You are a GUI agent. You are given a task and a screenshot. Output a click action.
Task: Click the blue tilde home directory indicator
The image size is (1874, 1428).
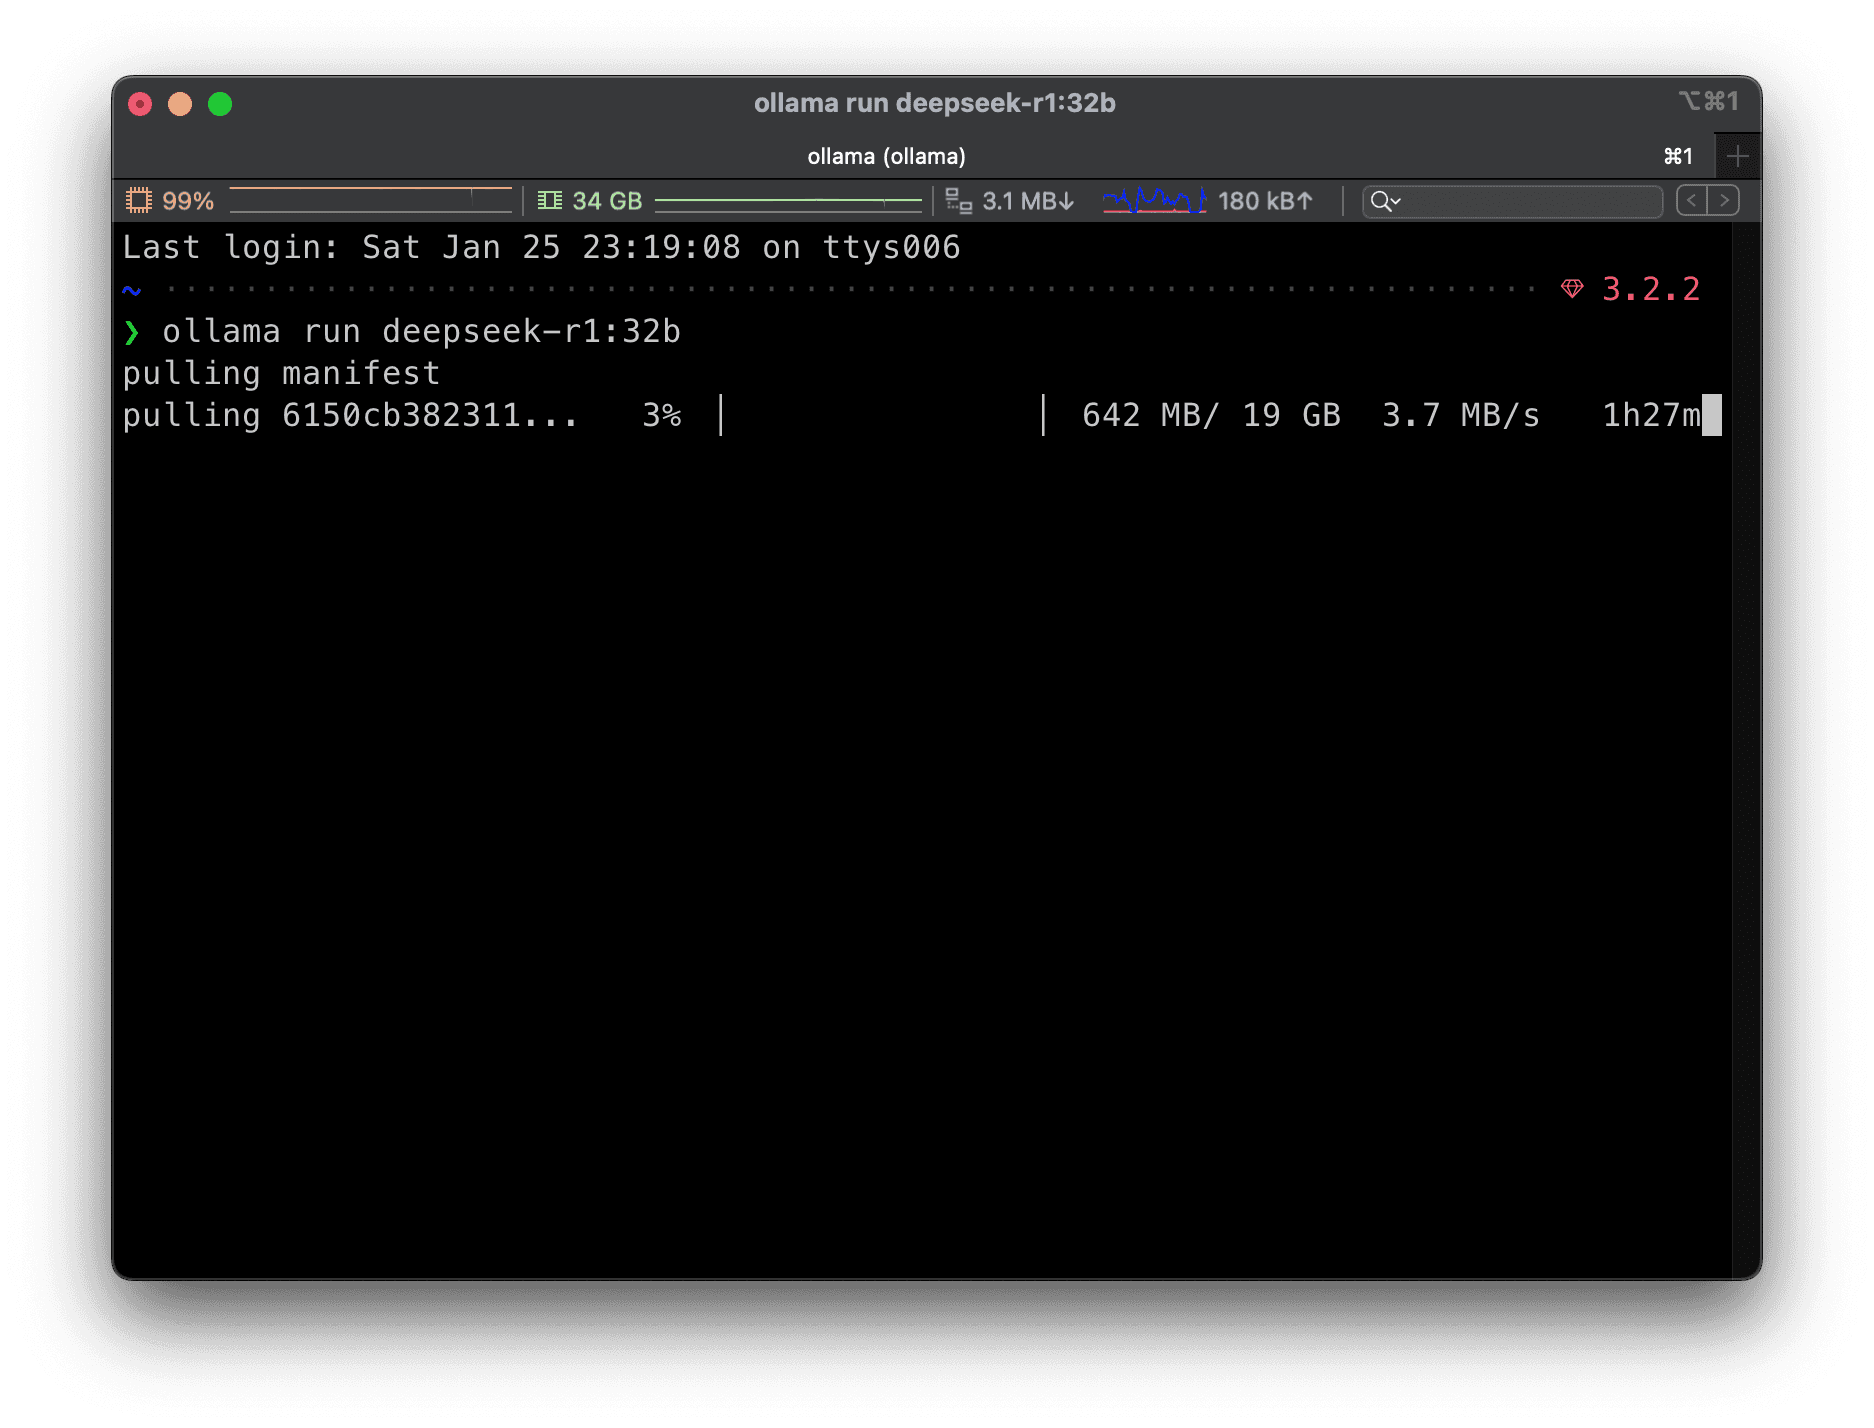pos(132,291)
